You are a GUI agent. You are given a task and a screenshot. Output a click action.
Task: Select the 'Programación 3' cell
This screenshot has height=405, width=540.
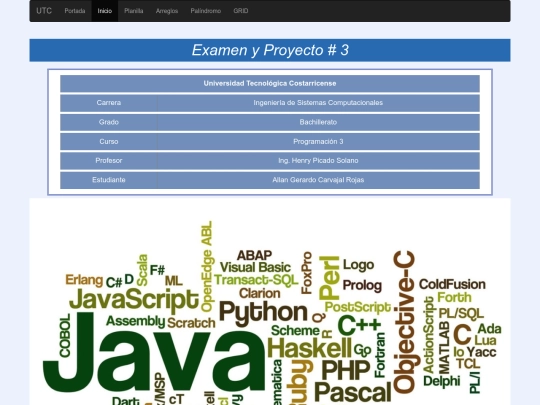318,142
